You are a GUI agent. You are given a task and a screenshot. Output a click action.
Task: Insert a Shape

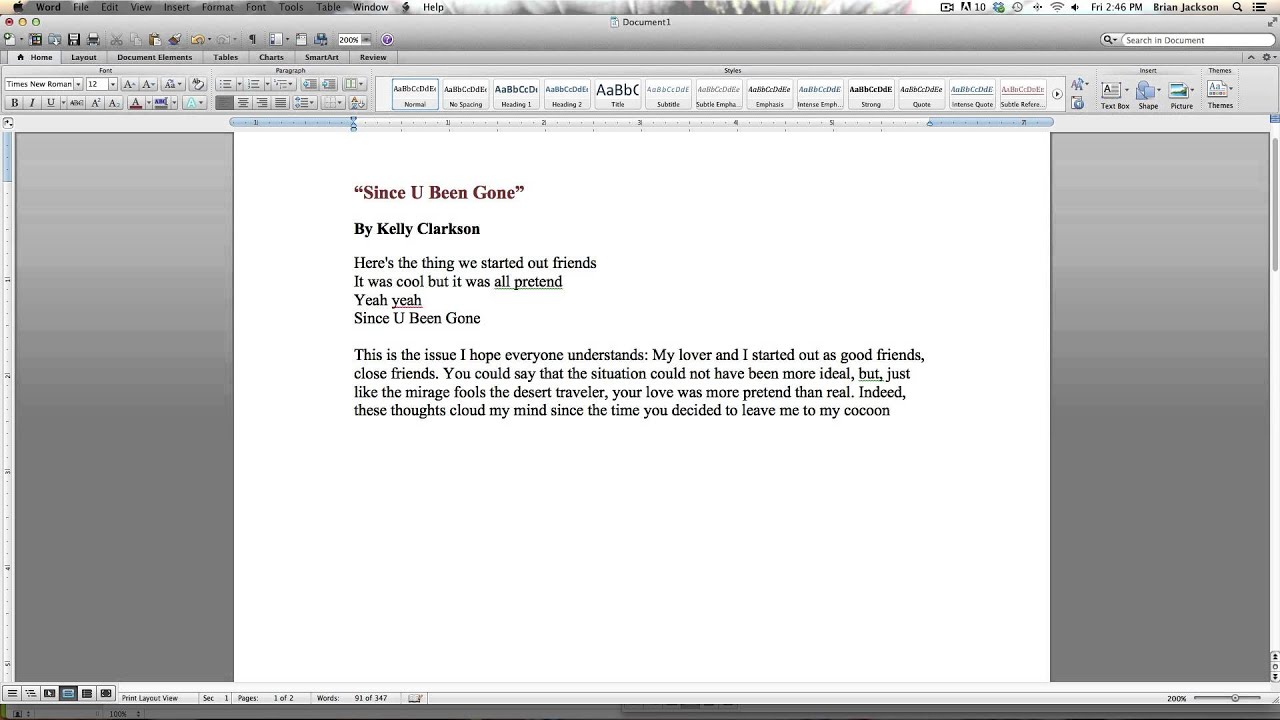click(1148, 95)
